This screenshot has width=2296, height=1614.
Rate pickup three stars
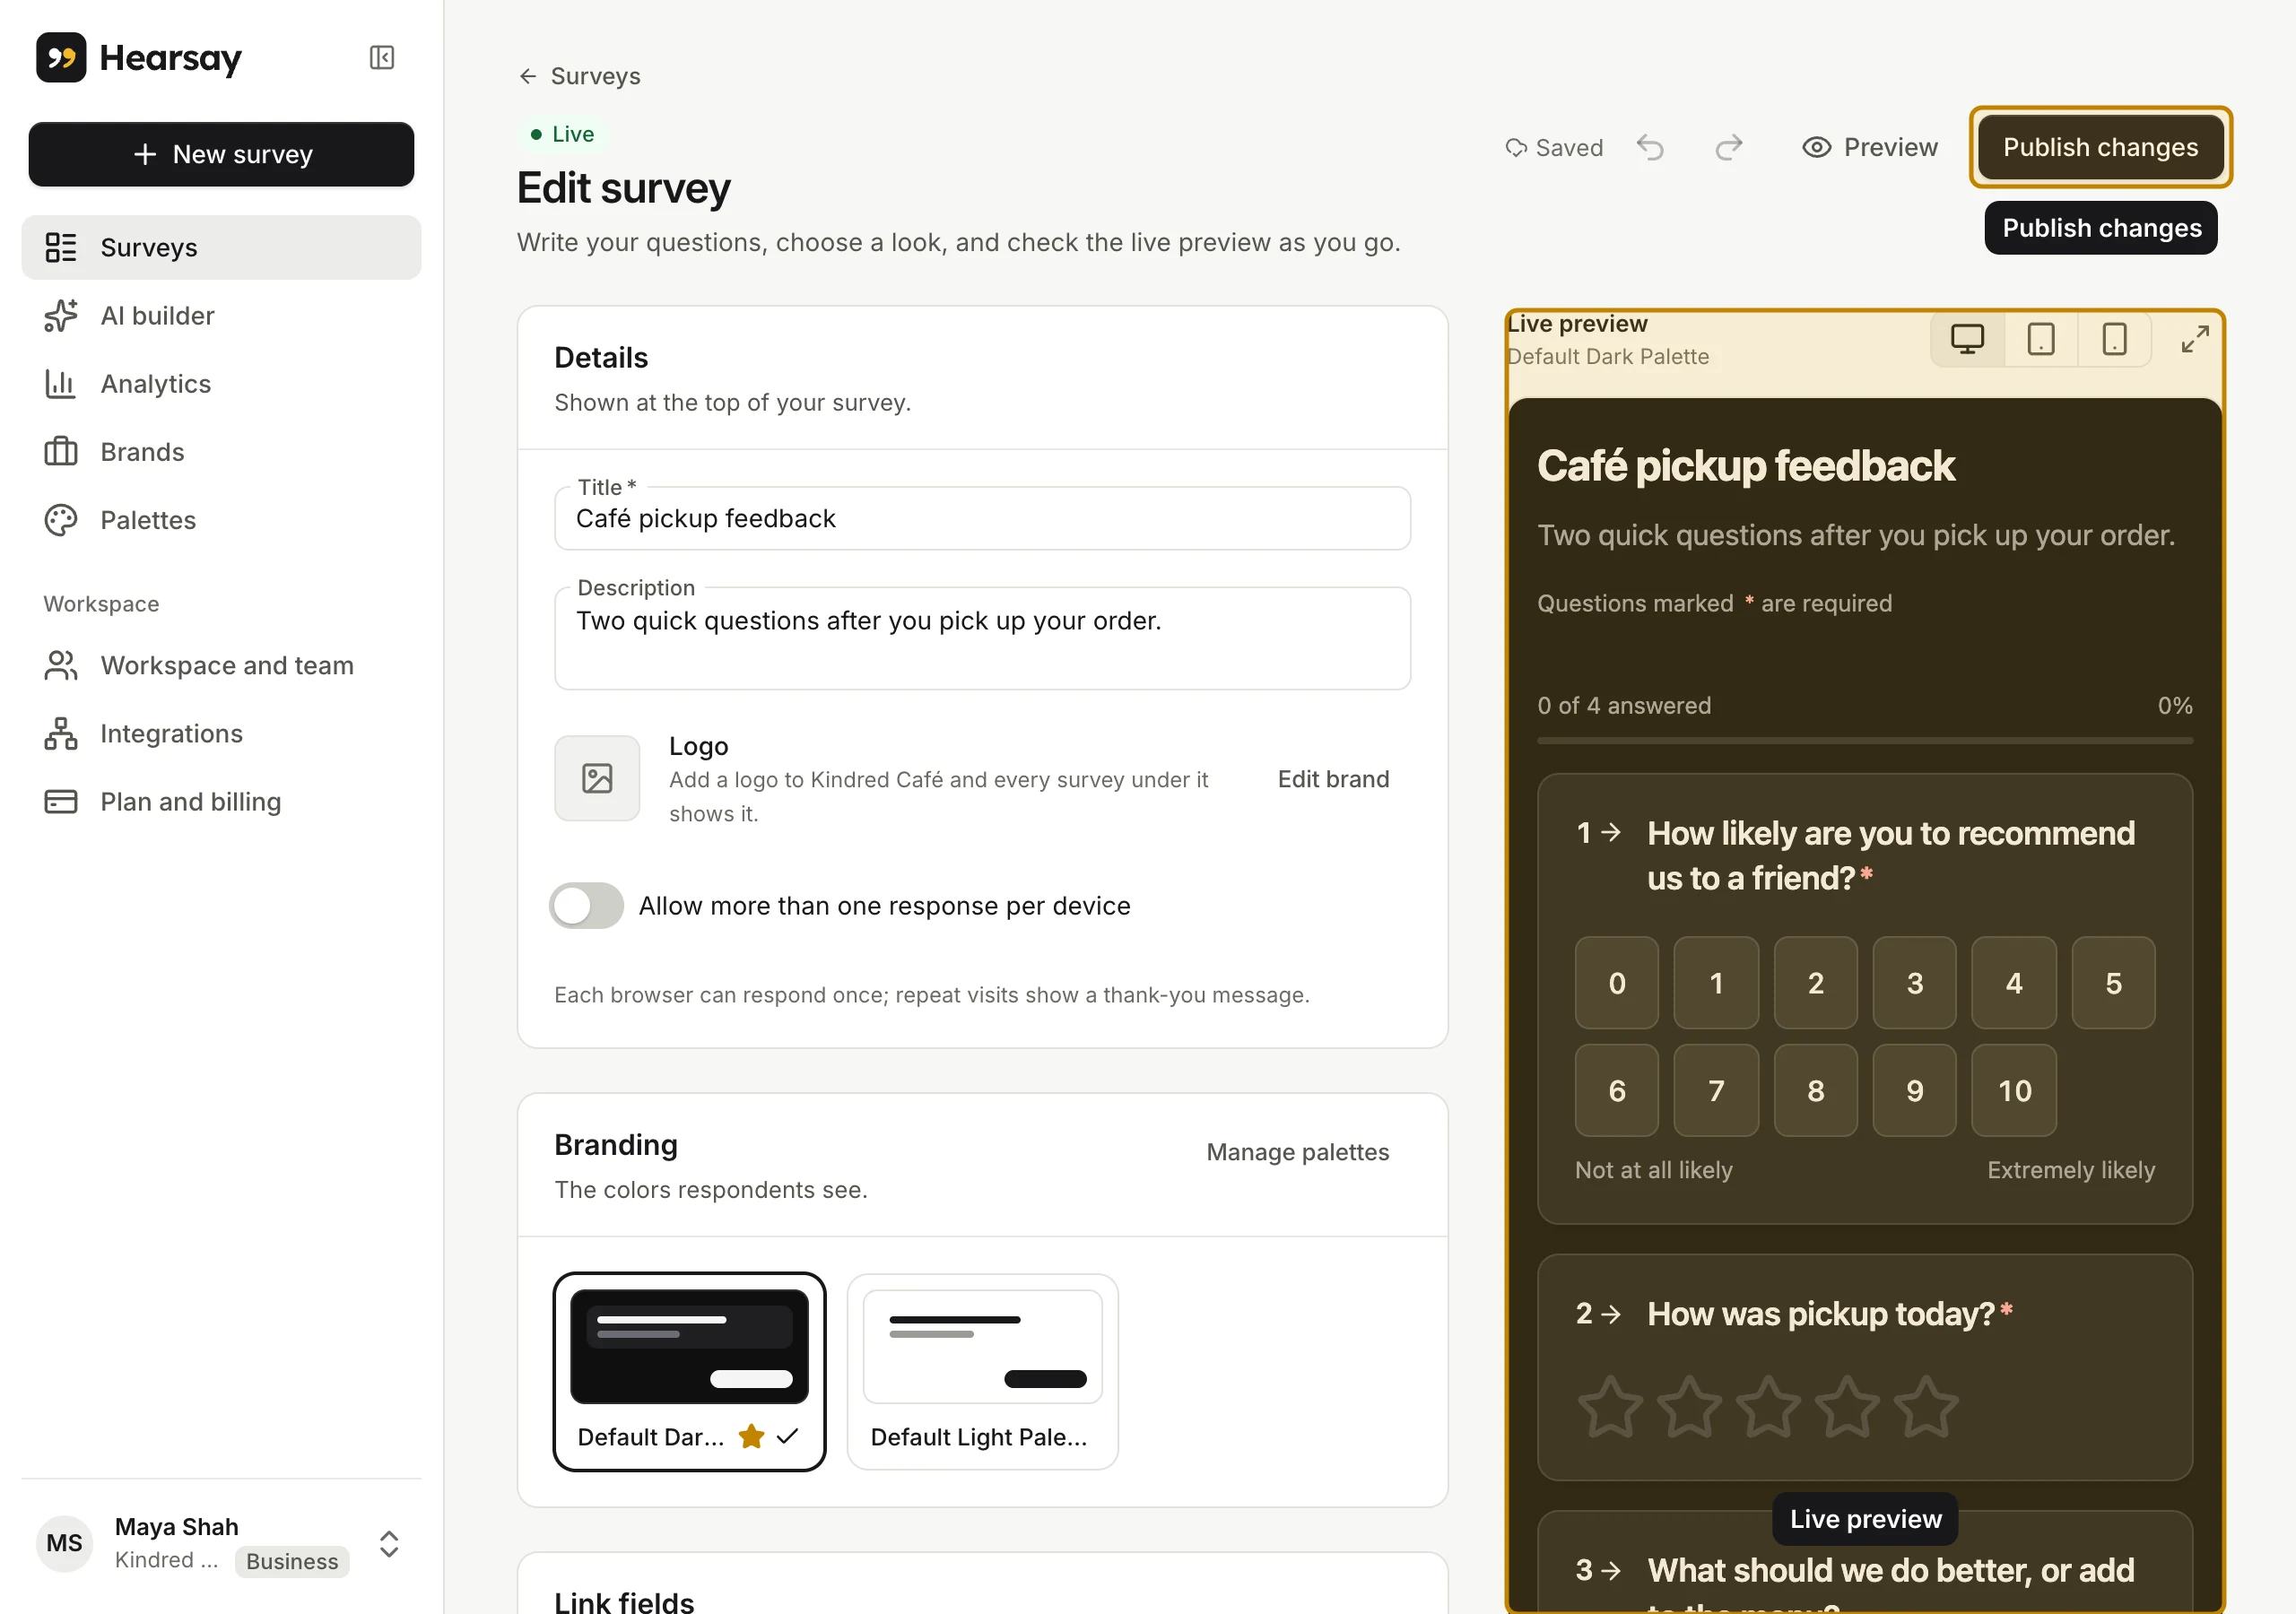pos(1768,1405)
